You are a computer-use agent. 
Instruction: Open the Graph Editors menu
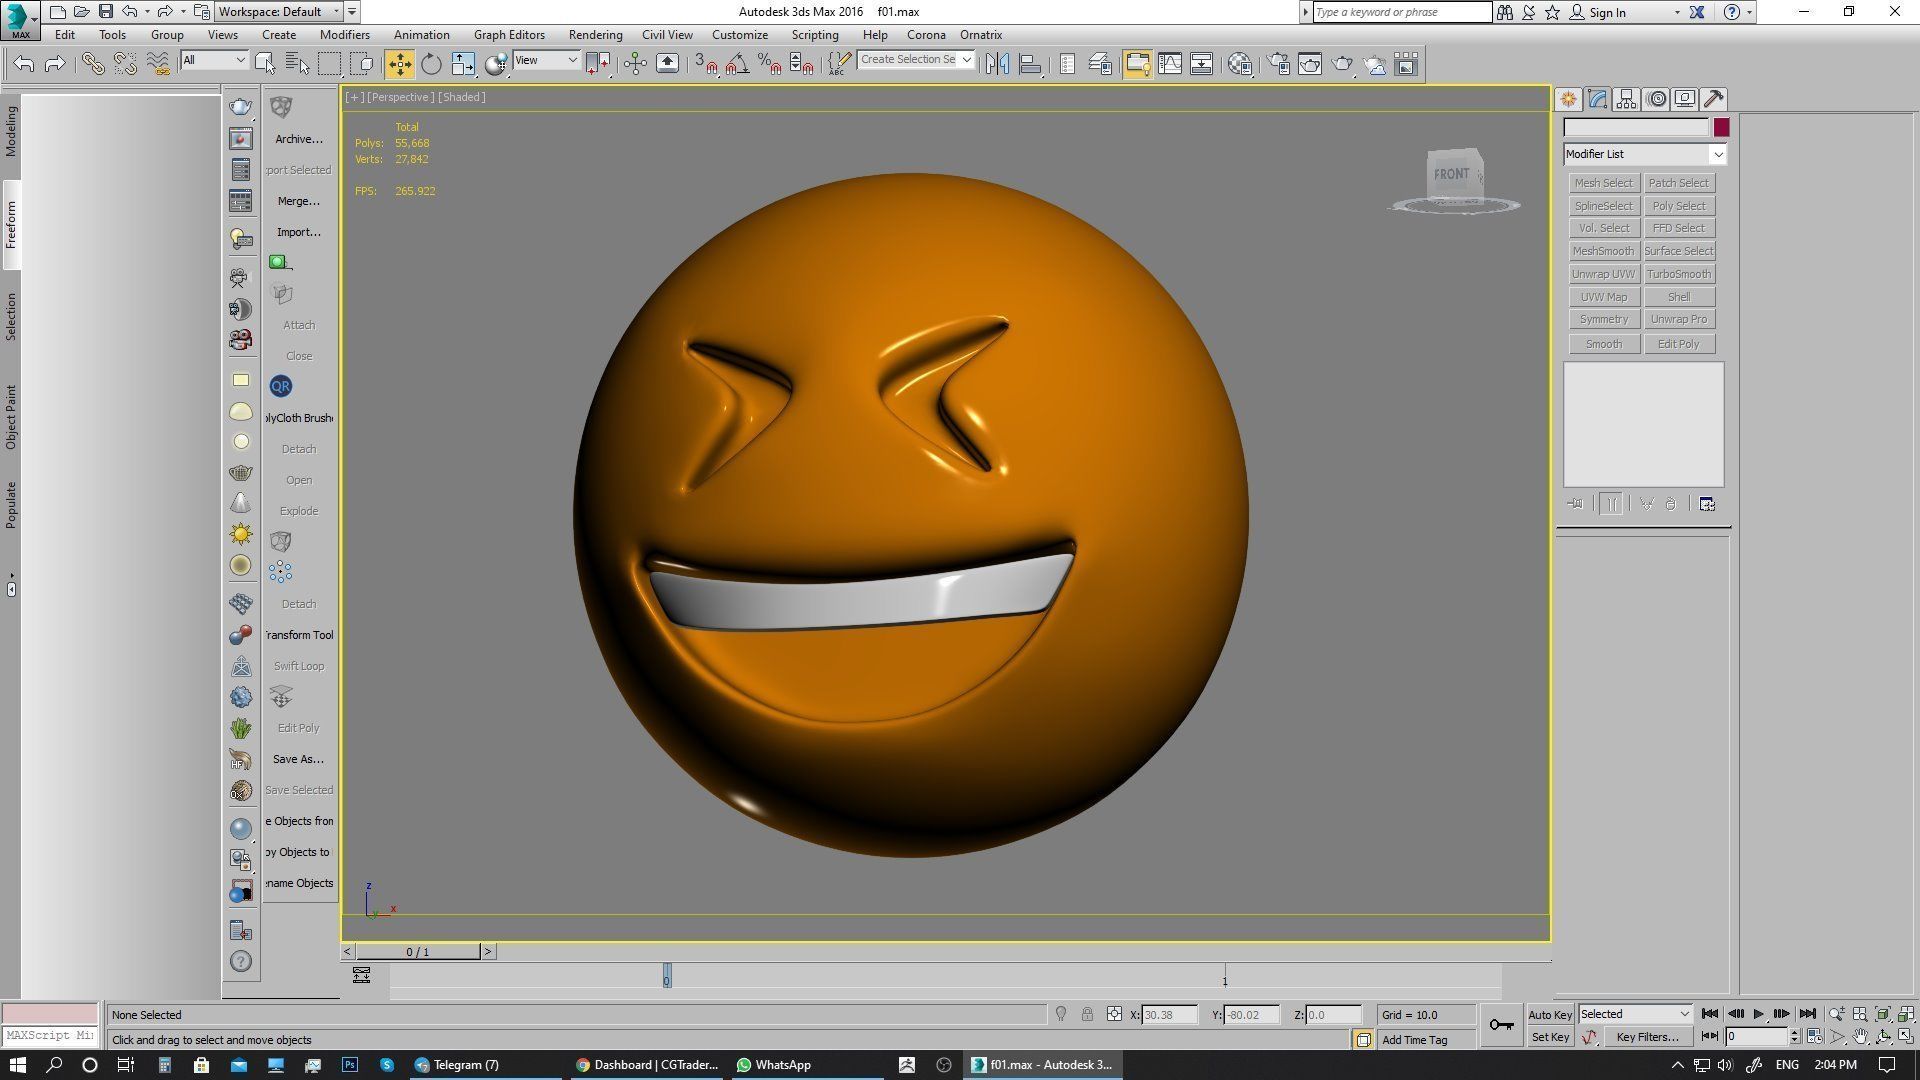pyautogui.click(x=509, y=34)
